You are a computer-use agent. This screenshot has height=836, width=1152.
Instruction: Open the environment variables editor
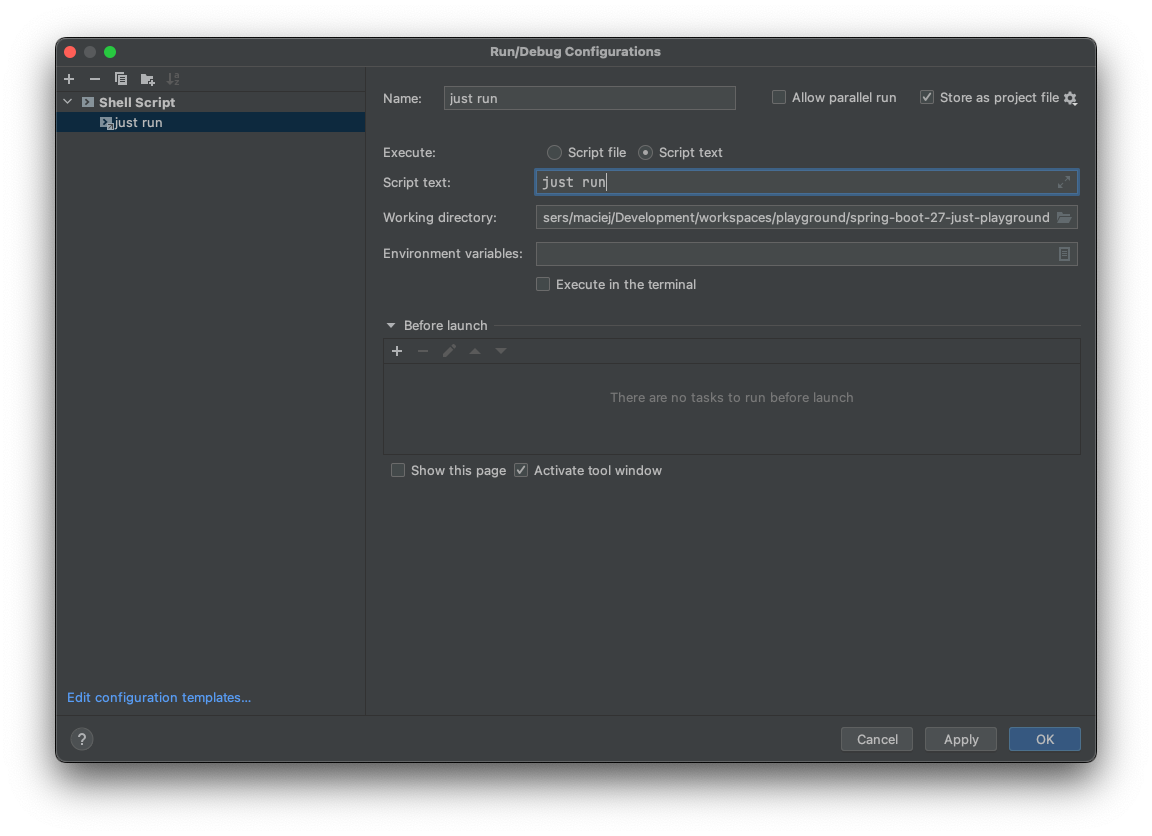(x=1065, y=254)
